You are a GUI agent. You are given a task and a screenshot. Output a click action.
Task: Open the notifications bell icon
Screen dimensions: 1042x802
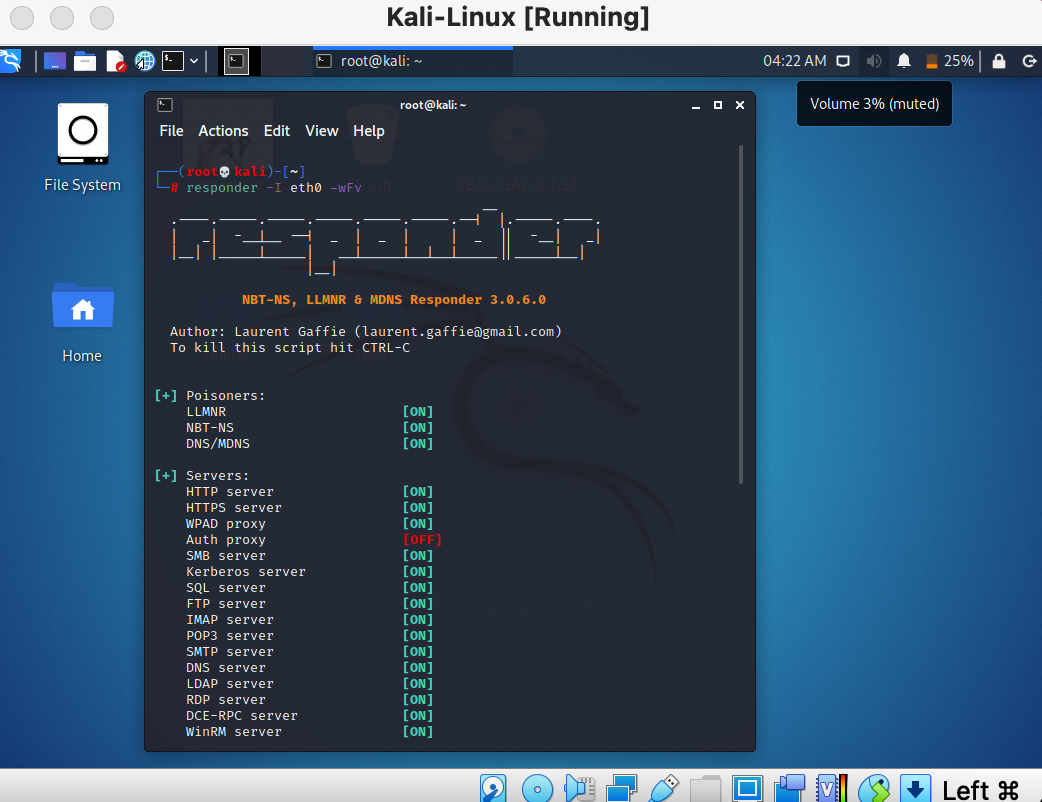point(904,61)
